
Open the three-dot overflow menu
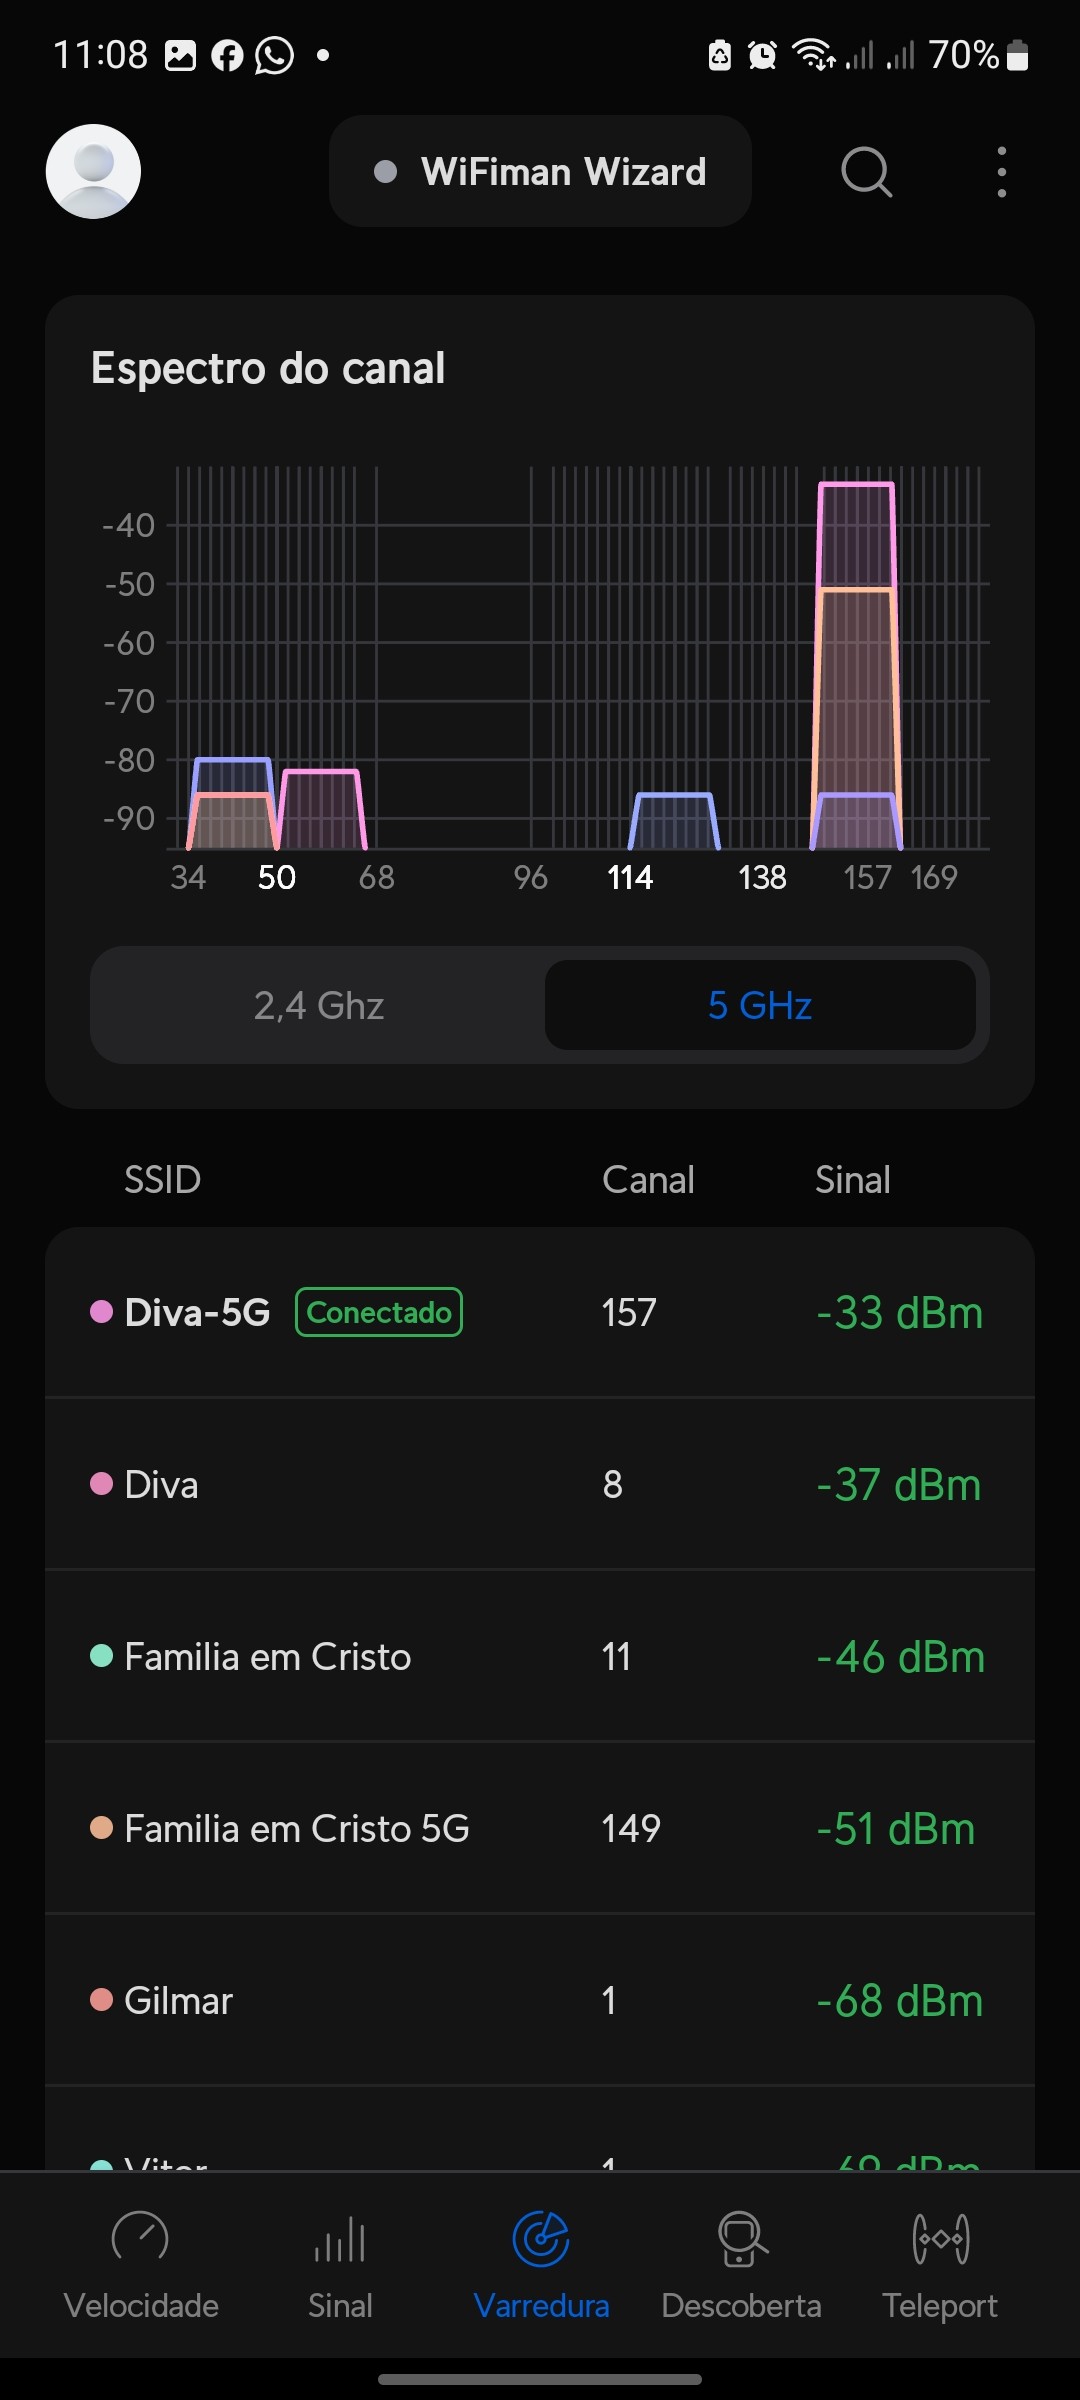1001,172
